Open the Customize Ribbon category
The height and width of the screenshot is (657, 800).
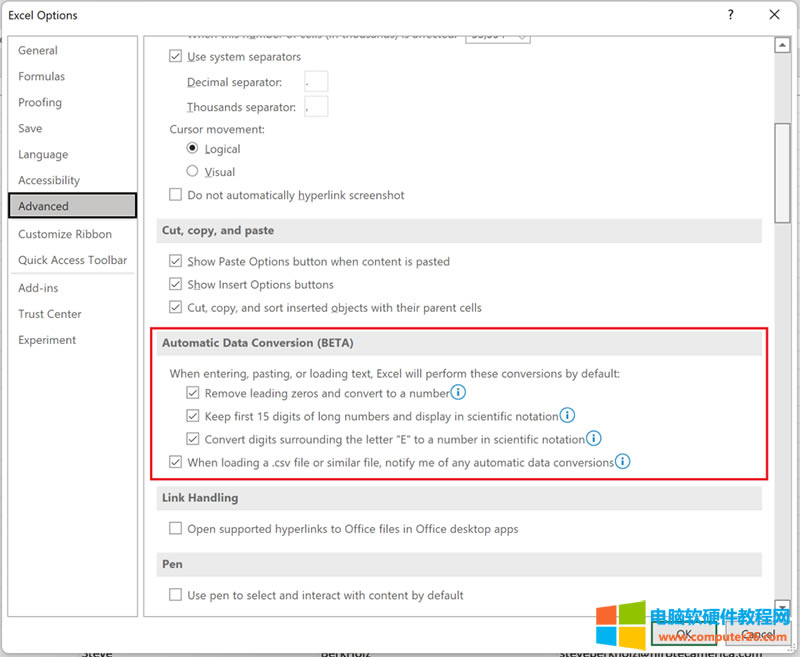65,234
